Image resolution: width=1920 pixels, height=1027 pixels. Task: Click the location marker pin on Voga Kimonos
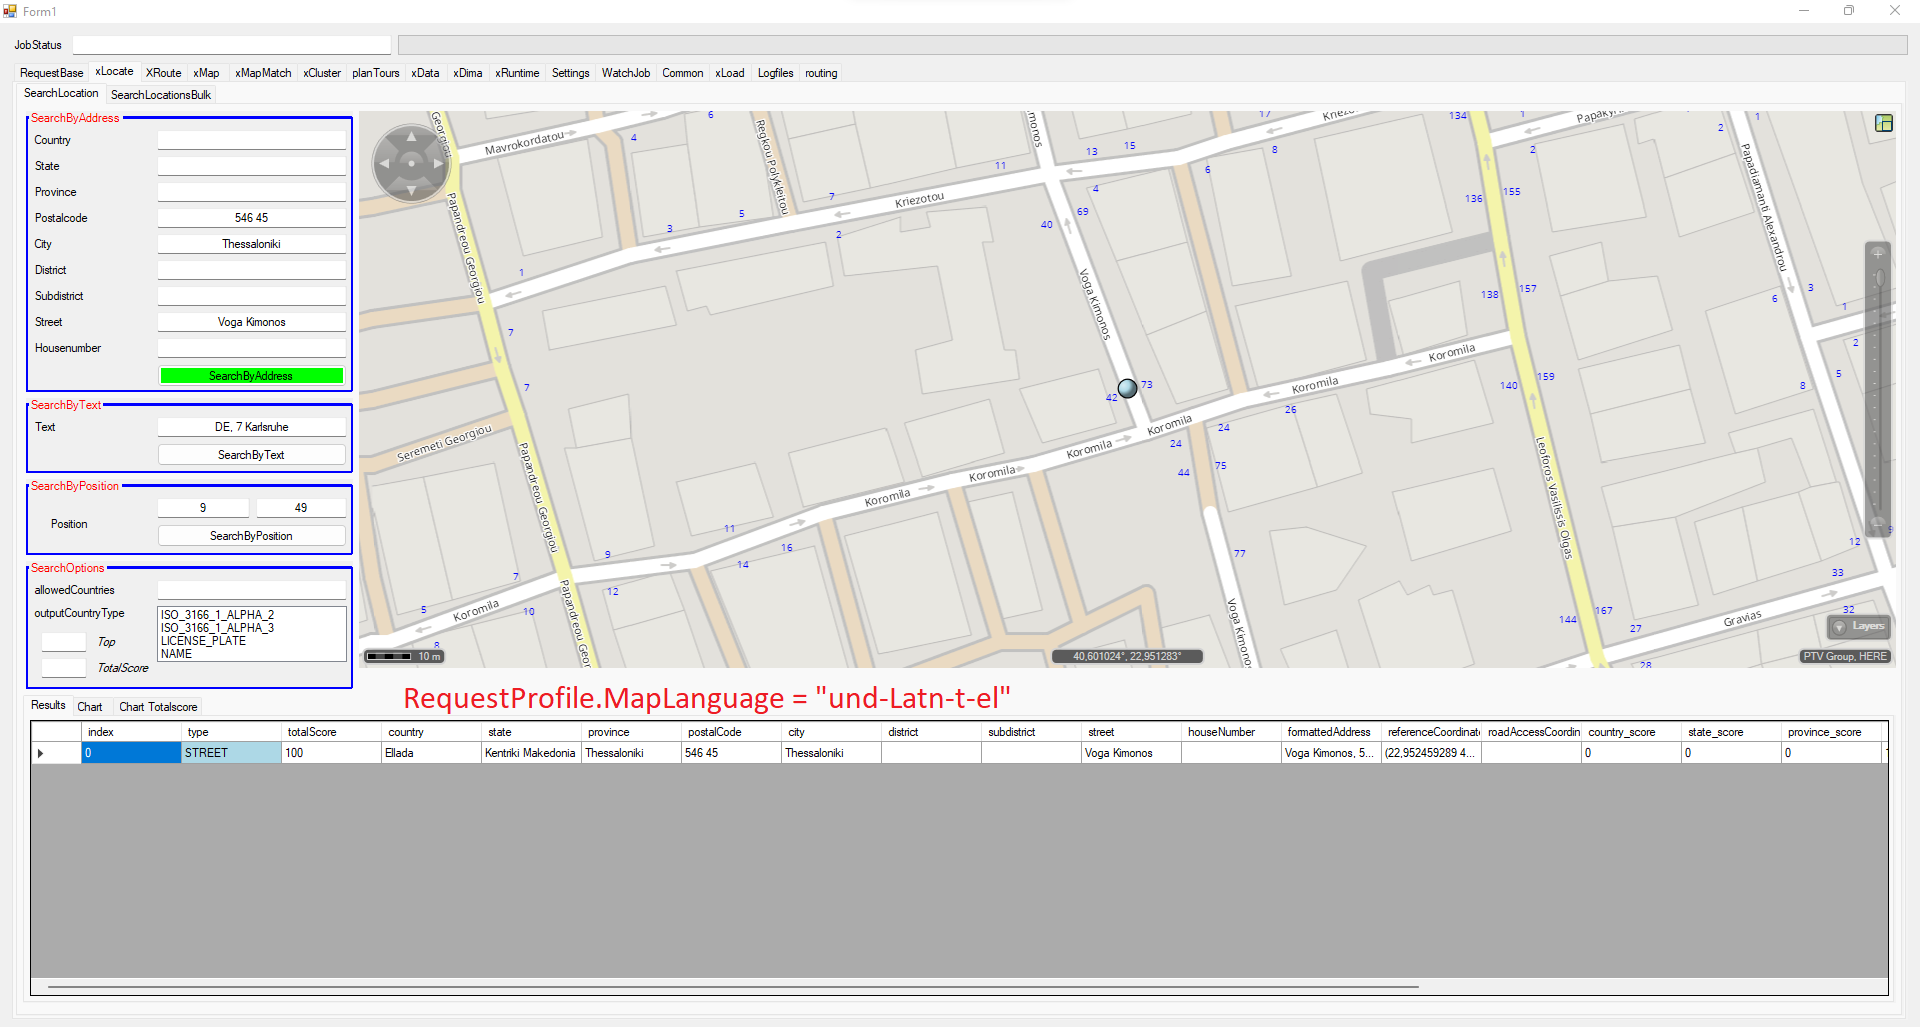(x=1127, y=388)
